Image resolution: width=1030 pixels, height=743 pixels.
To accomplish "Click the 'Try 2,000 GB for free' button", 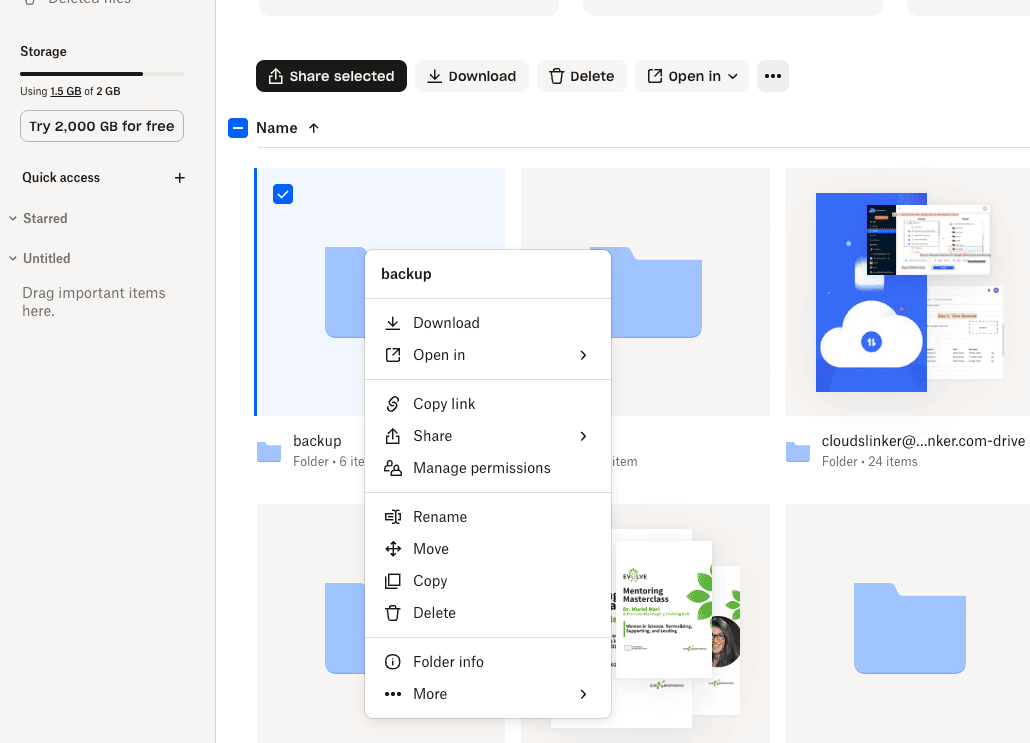I will 101,126.
